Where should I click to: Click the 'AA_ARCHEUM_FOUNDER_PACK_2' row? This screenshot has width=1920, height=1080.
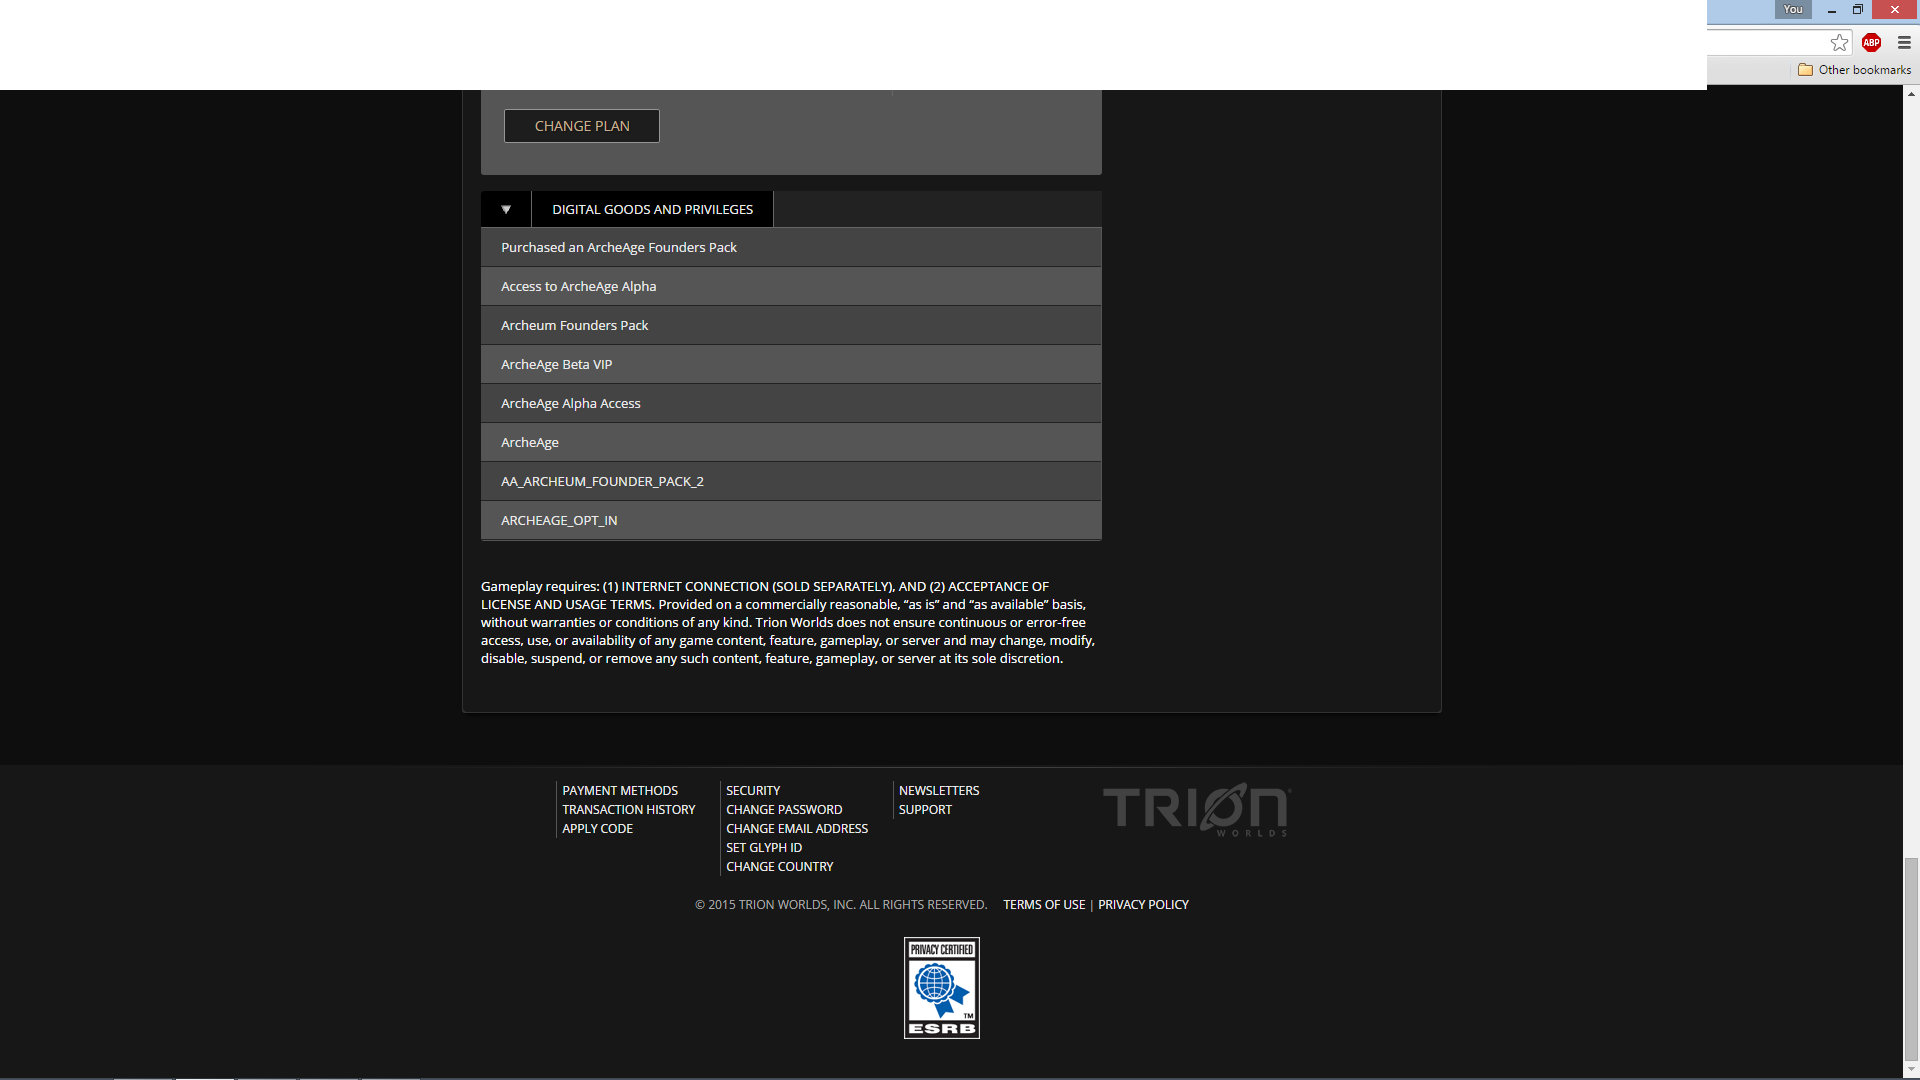point(791,481)
